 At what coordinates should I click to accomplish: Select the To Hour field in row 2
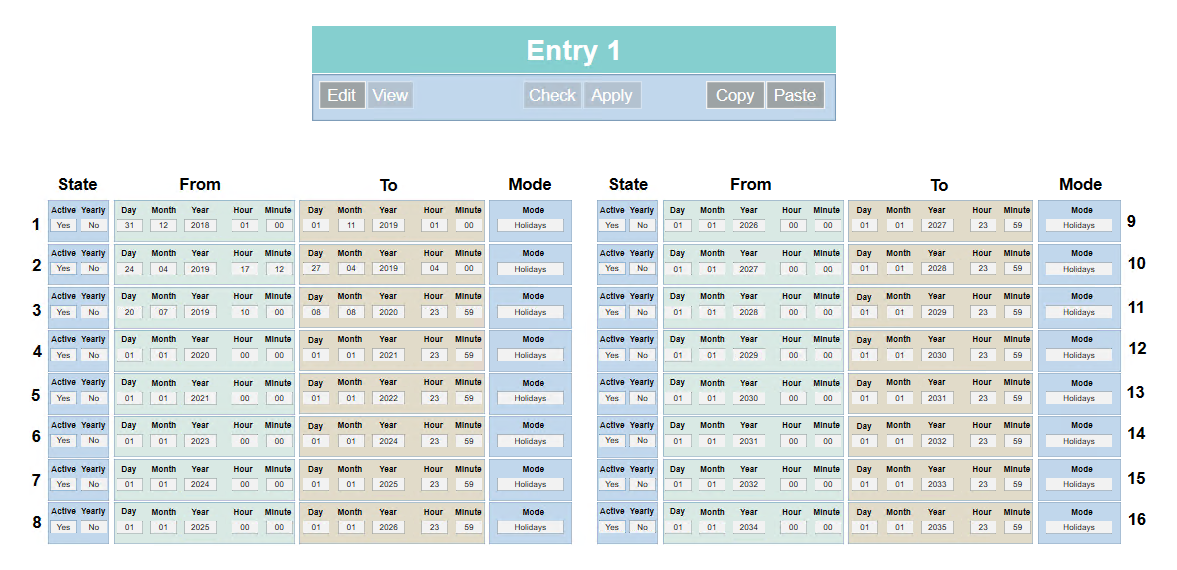[433, 269]
